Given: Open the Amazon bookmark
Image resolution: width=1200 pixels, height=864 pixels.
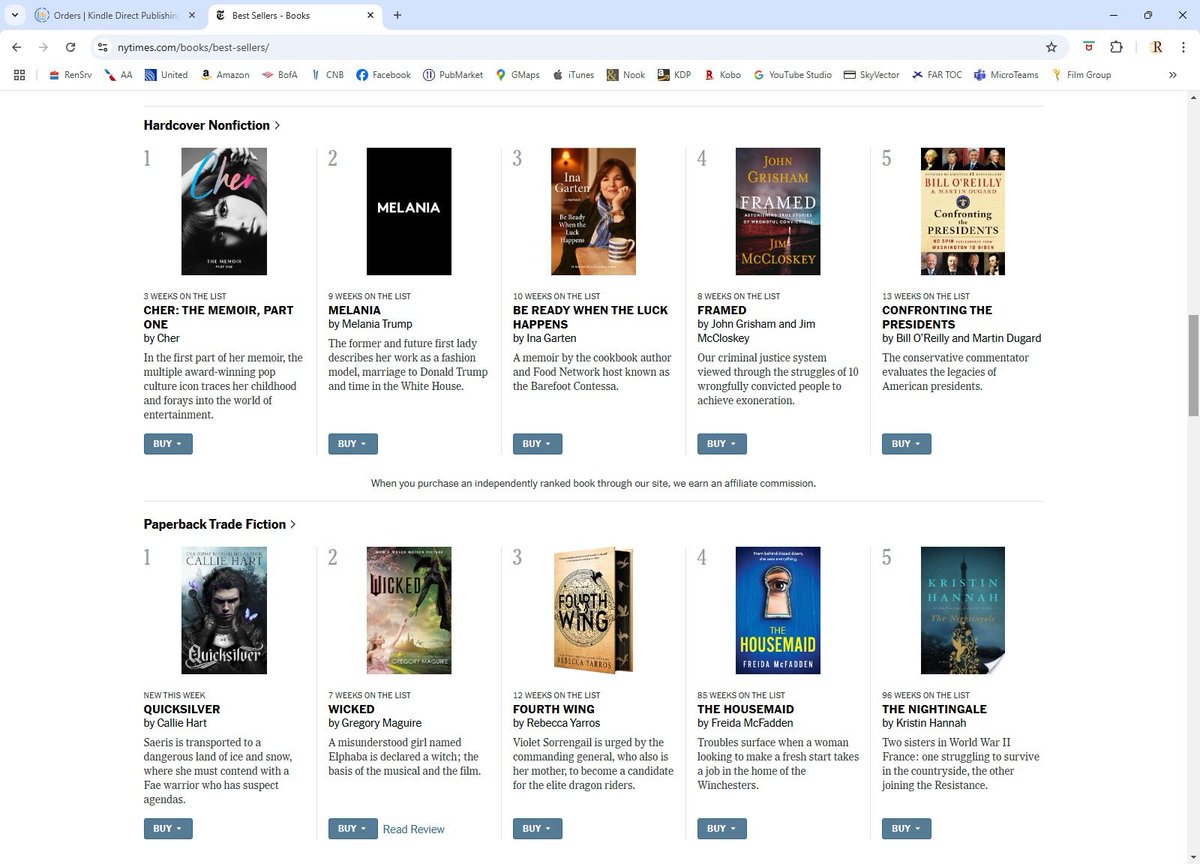Looking at the screenshot, I should pos(225,75).
